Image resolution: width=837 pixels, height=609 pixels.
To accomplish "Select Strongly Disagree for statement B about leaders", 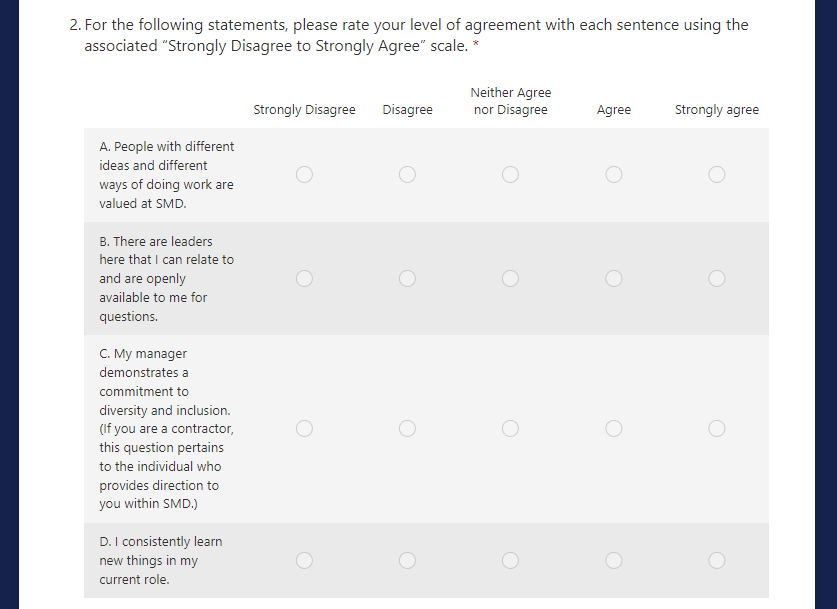I will click(304, 278).
